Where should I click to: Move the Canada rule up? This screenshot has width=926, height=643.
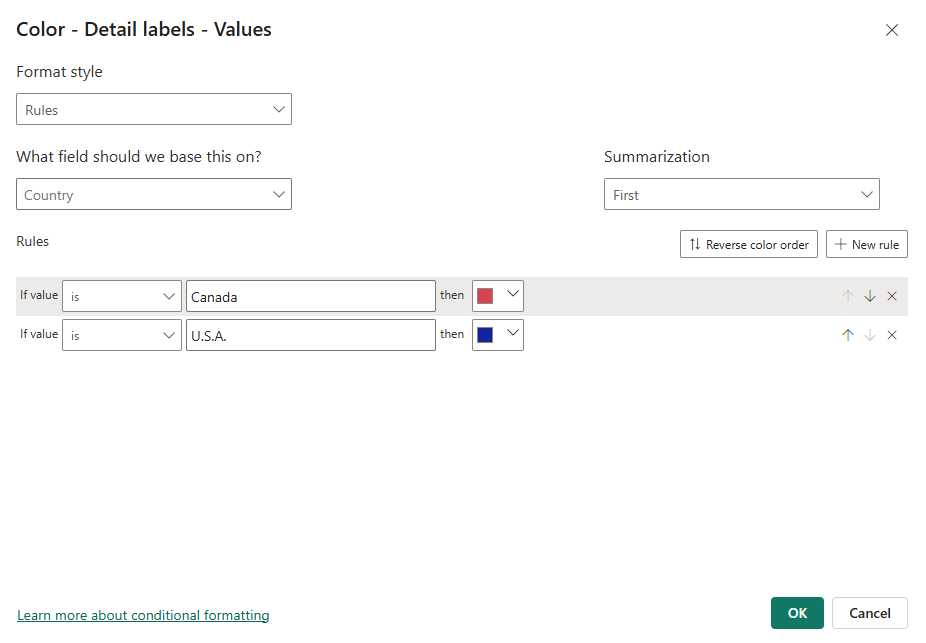[x=848, y=296]
